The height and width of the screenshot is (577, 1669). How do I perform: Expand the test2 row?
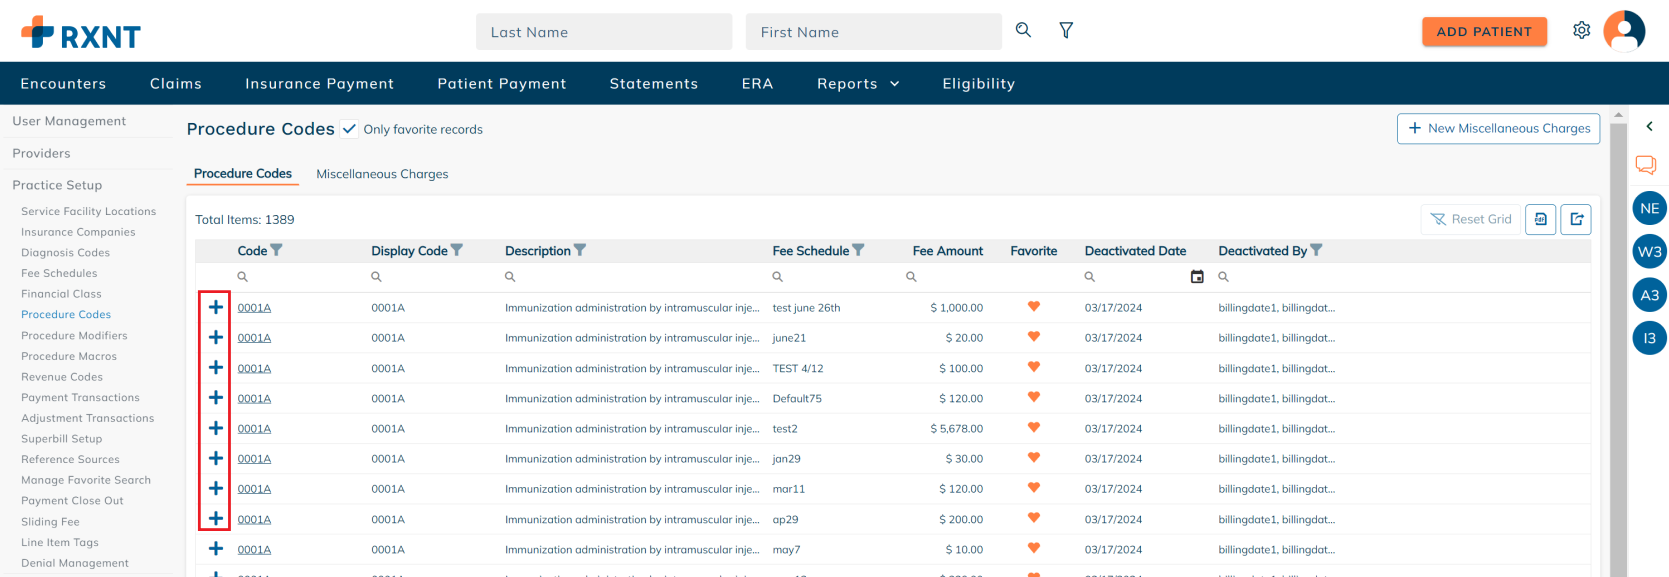pyautogui.click(x=216, y=428)
